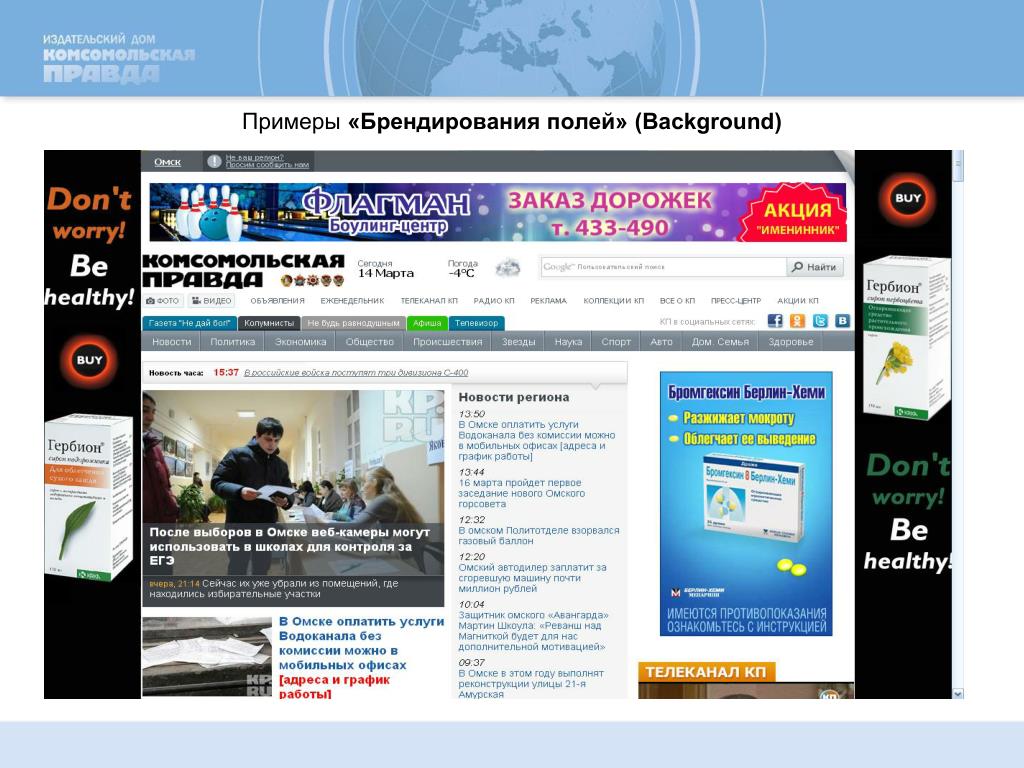1024x768 pixels.
Task: Go to the Наука section
Action: click(568, 342)
